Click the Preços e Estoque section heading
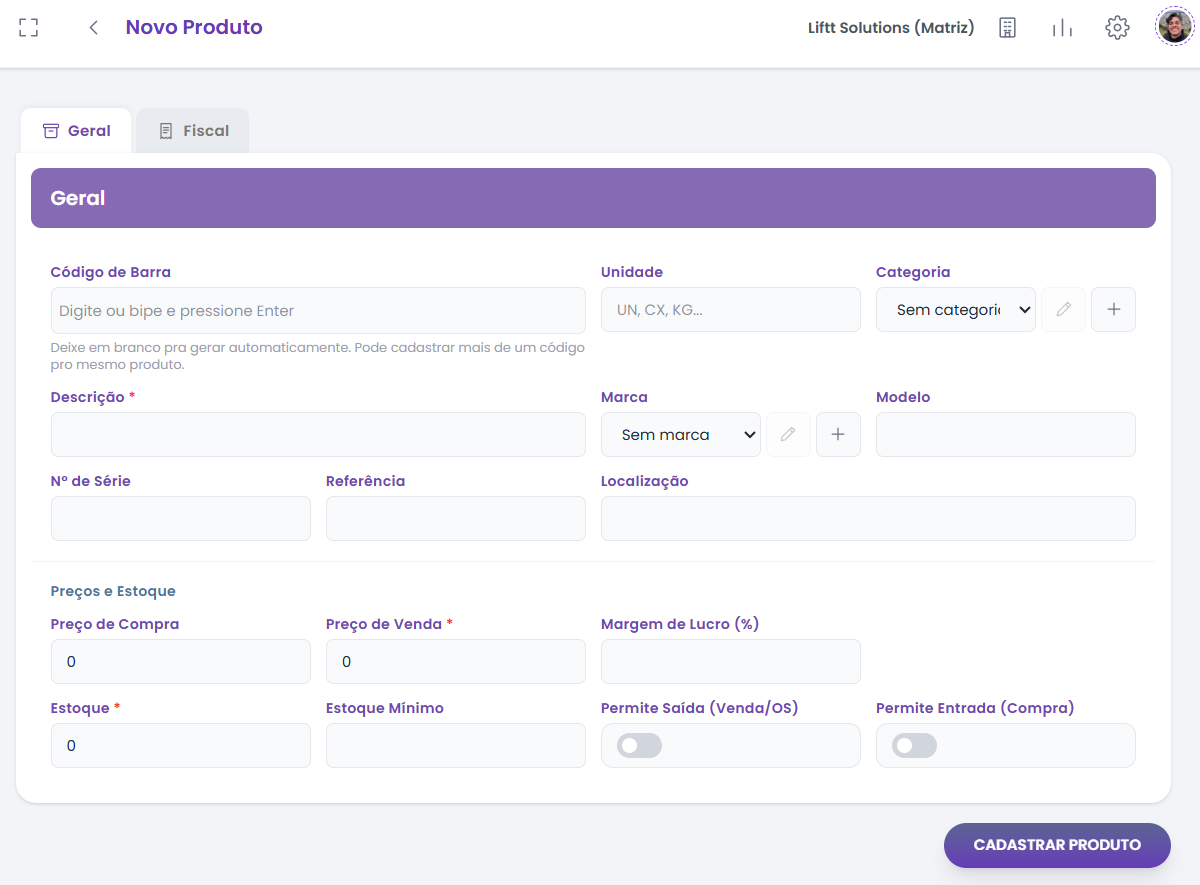Image resolution: width=1200 pixels, height=885 pixels. [113, 591]
